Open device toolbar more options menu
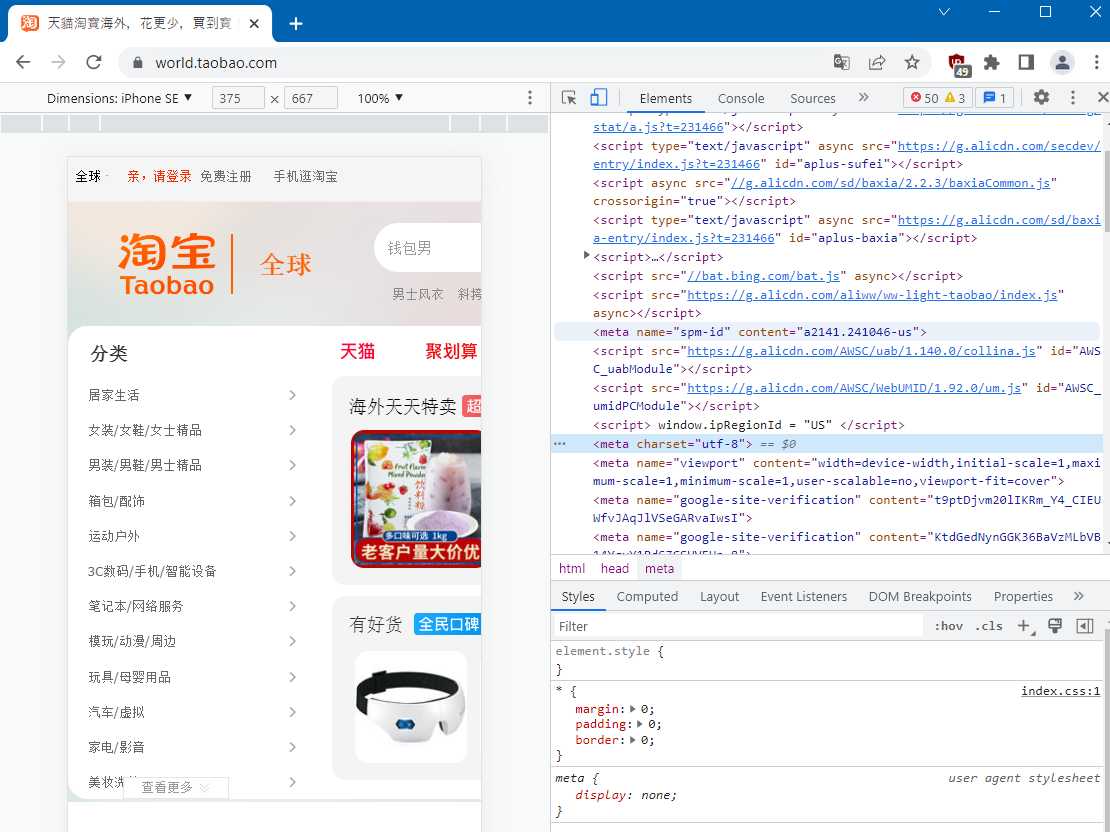Viewport: 1110px width, 832px height. 530,98
